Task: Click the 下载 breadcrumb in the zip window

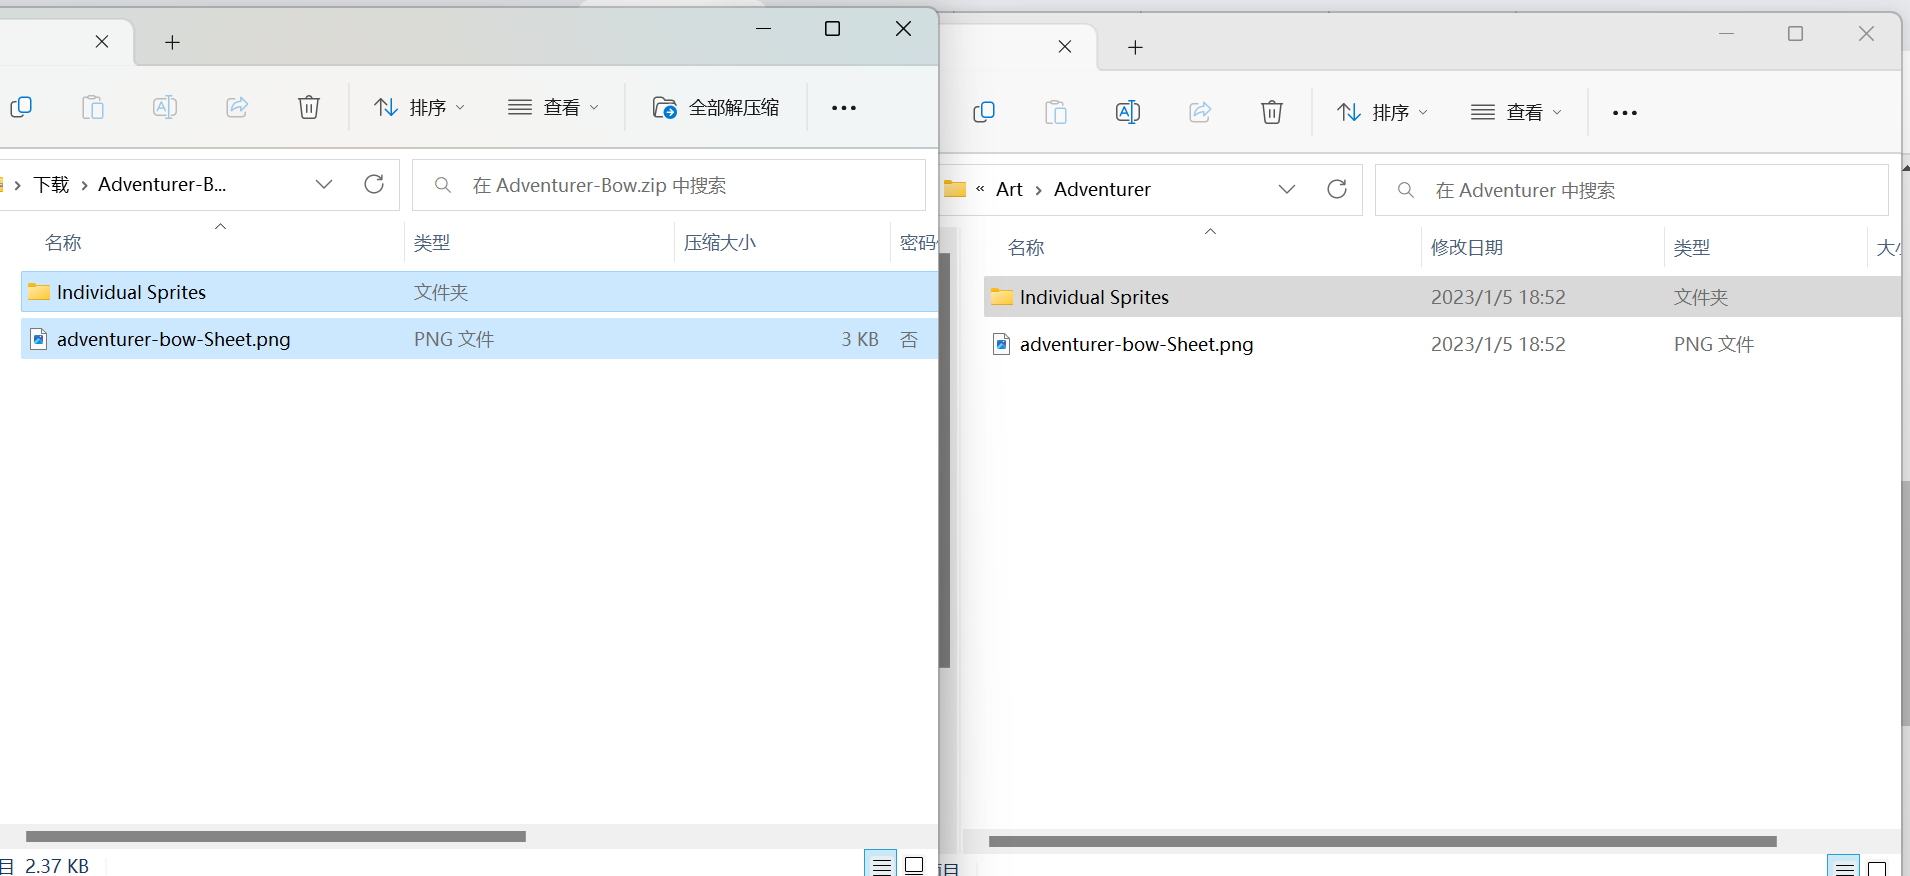Action: (52, 184)
